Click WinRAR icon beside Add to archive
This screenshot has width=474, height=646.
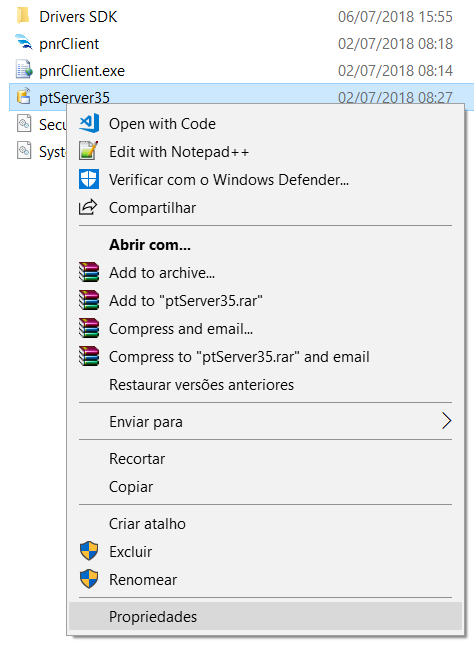pyautogui.click(x=89, y=272)
